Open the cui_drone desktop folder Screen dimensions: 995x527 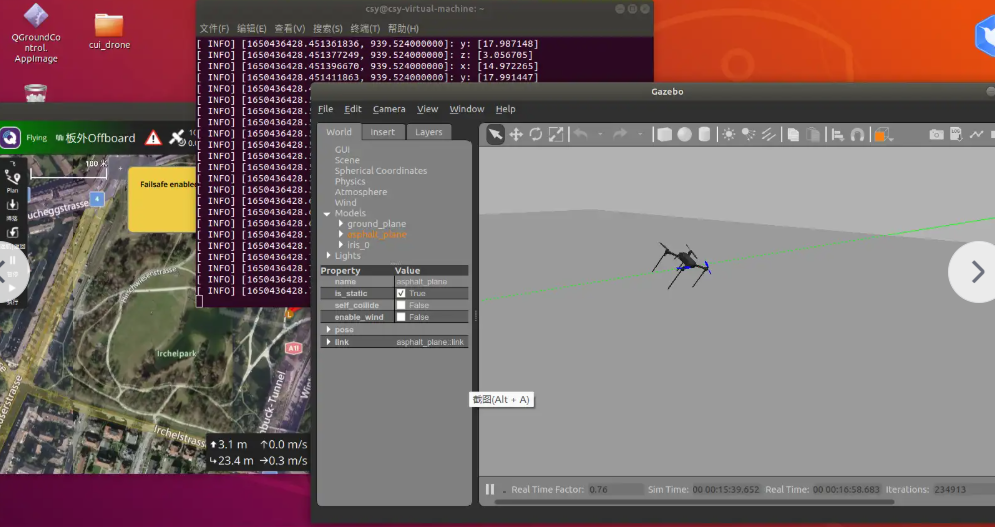point(109,27)
